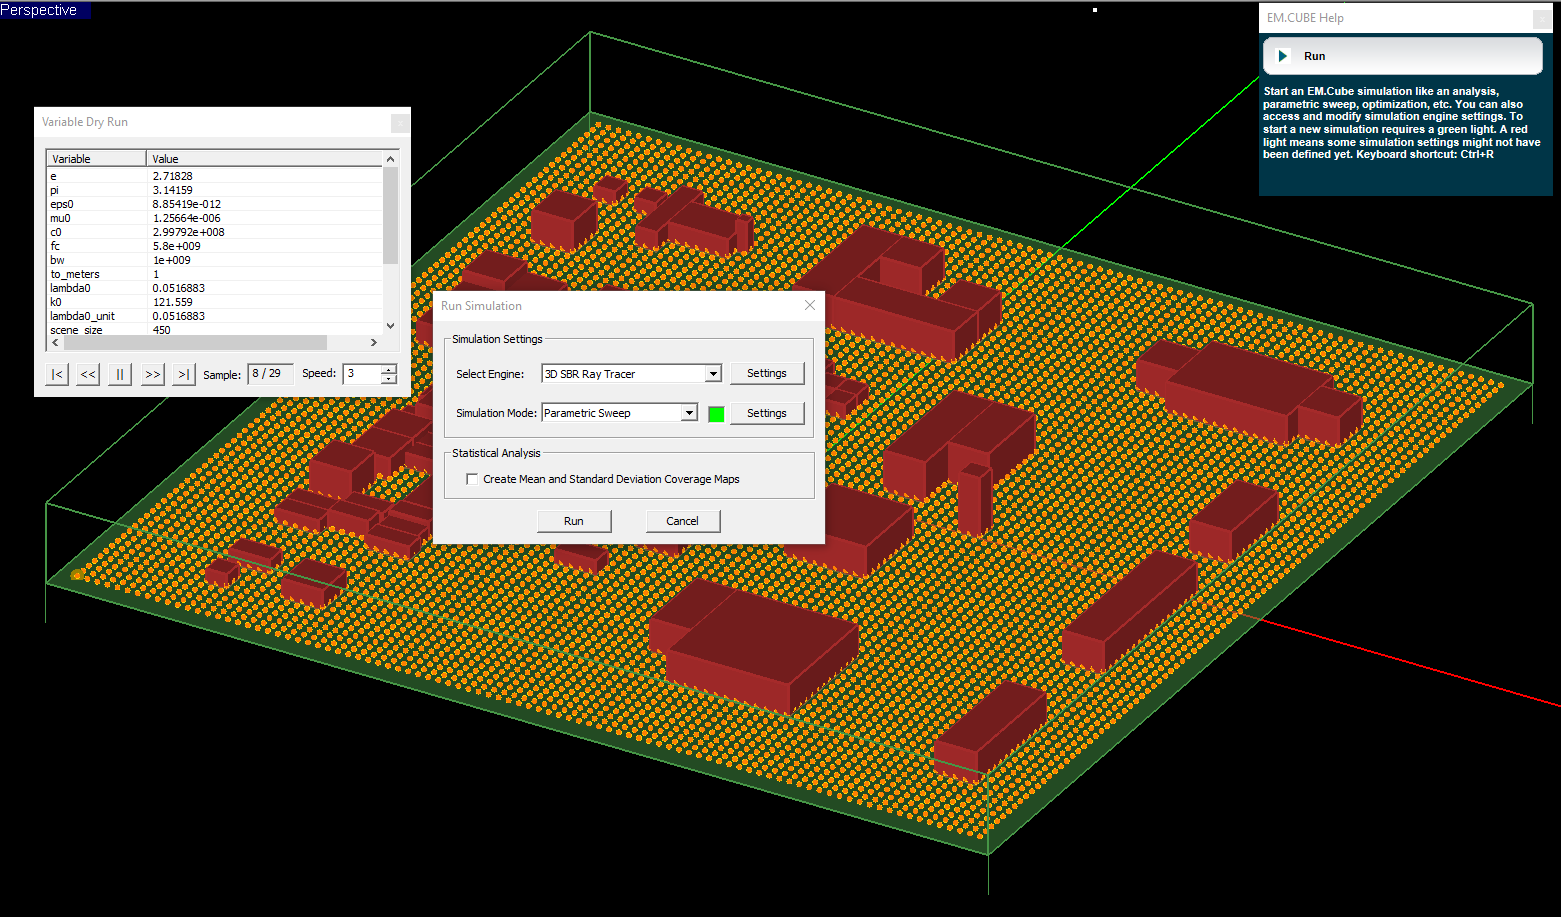Step backward with the << button
This screenshot has width=1561, height=917.
pos(89,374)
